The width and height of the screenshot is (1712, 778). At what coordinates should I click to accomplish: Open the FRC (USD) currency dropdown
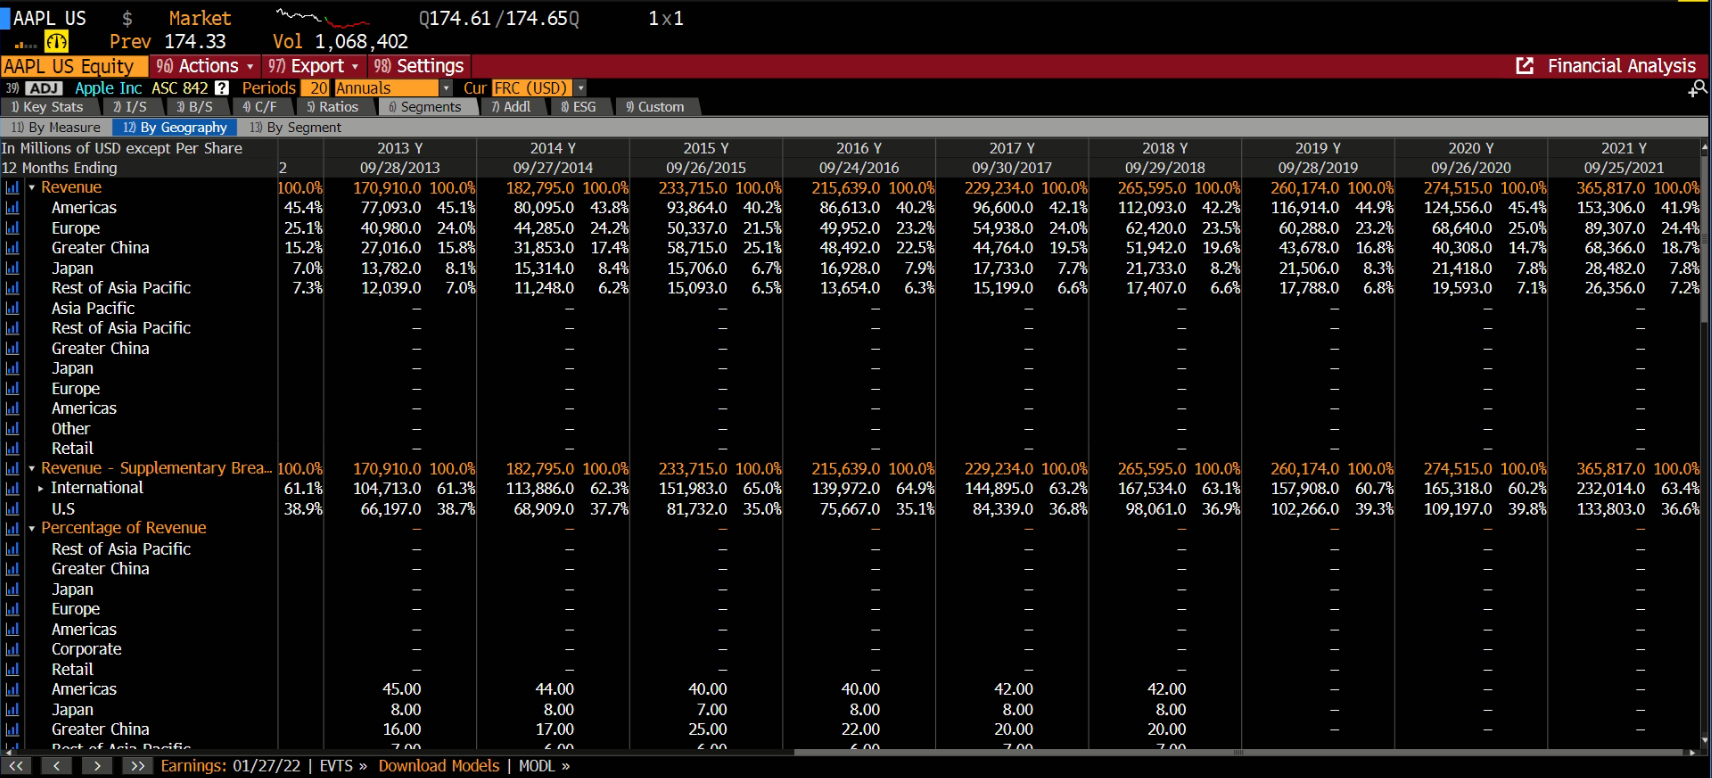coord(580,88)
